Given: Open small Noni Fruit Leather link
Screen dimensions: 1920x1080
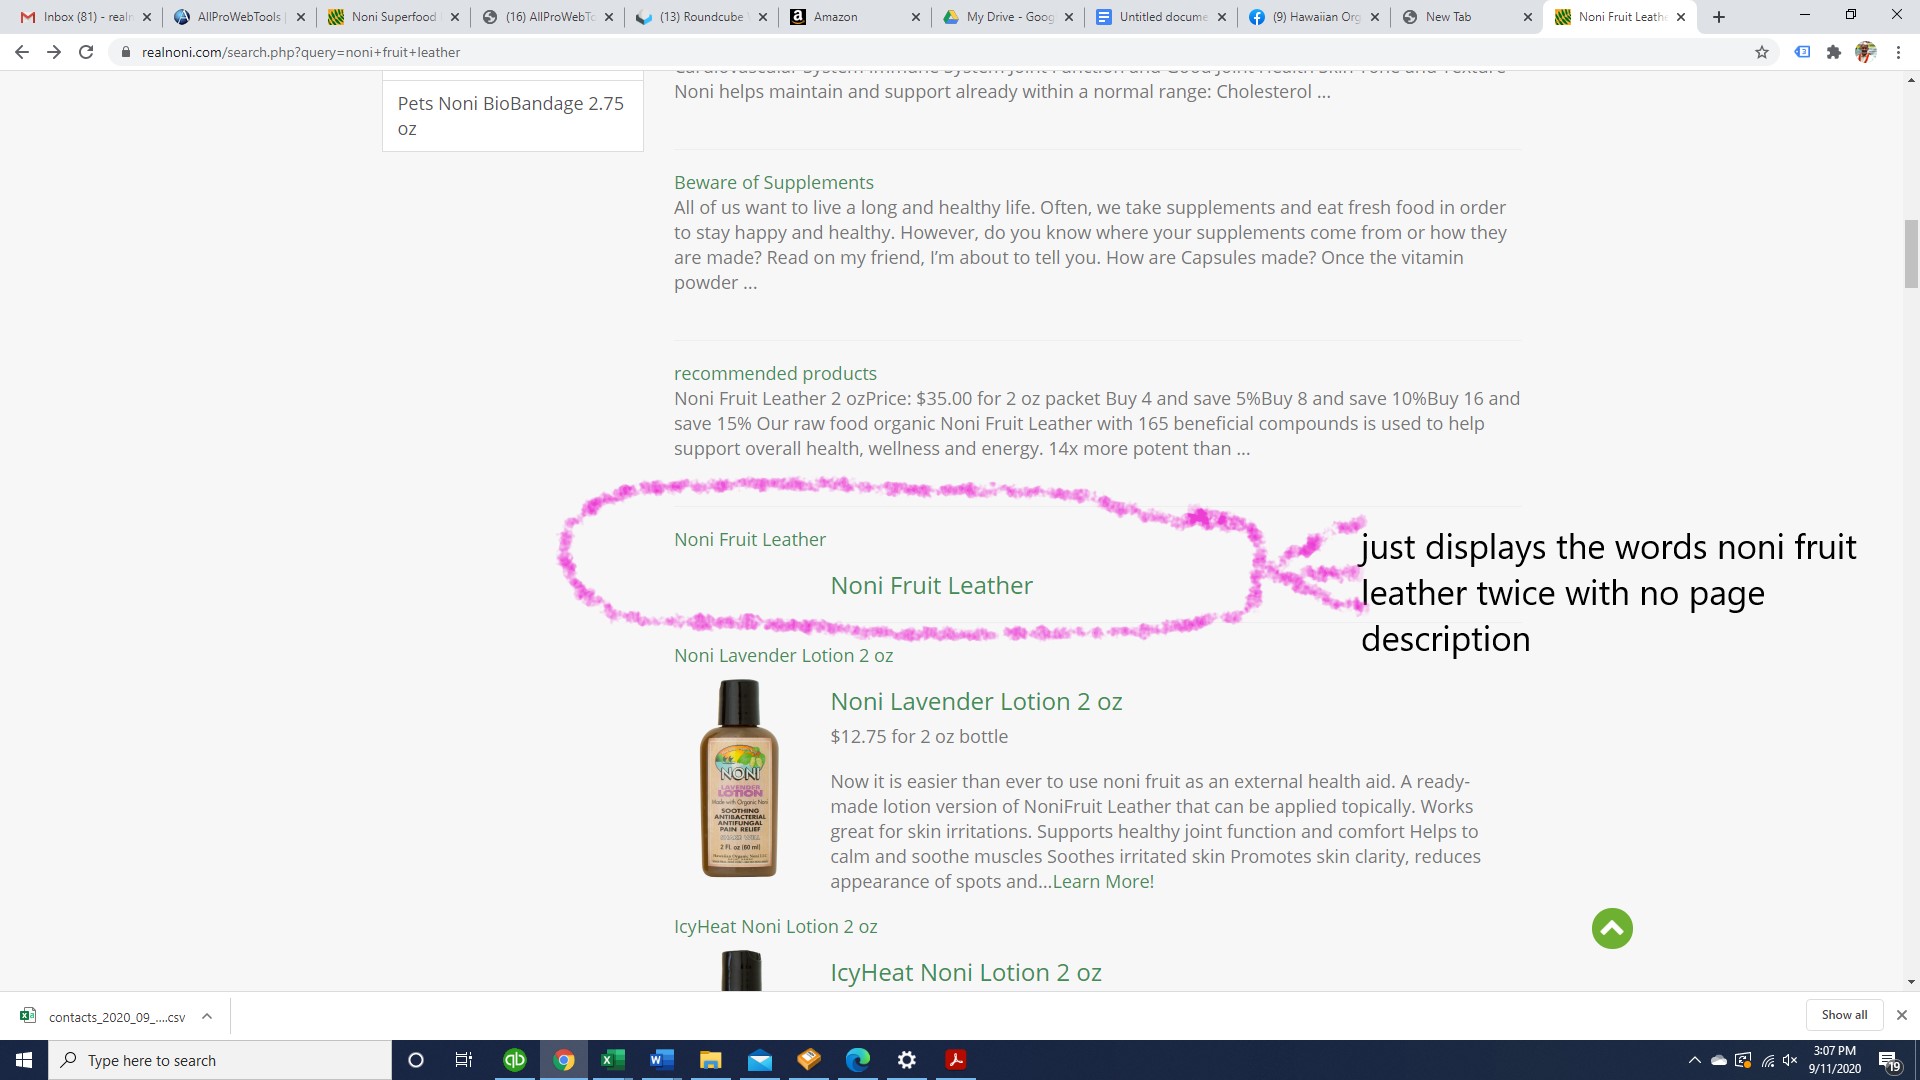Looking at the screenshot, I should click(750, 539).
